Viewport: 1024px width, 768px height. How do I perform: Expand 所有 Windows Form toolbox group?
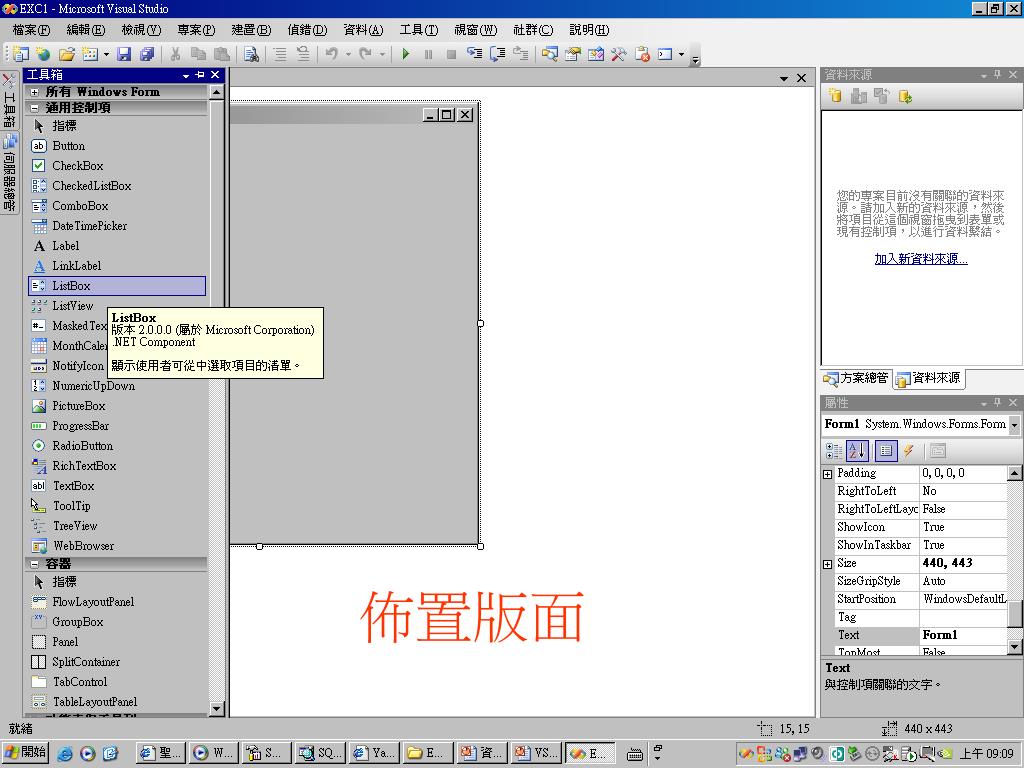(35, 92)
